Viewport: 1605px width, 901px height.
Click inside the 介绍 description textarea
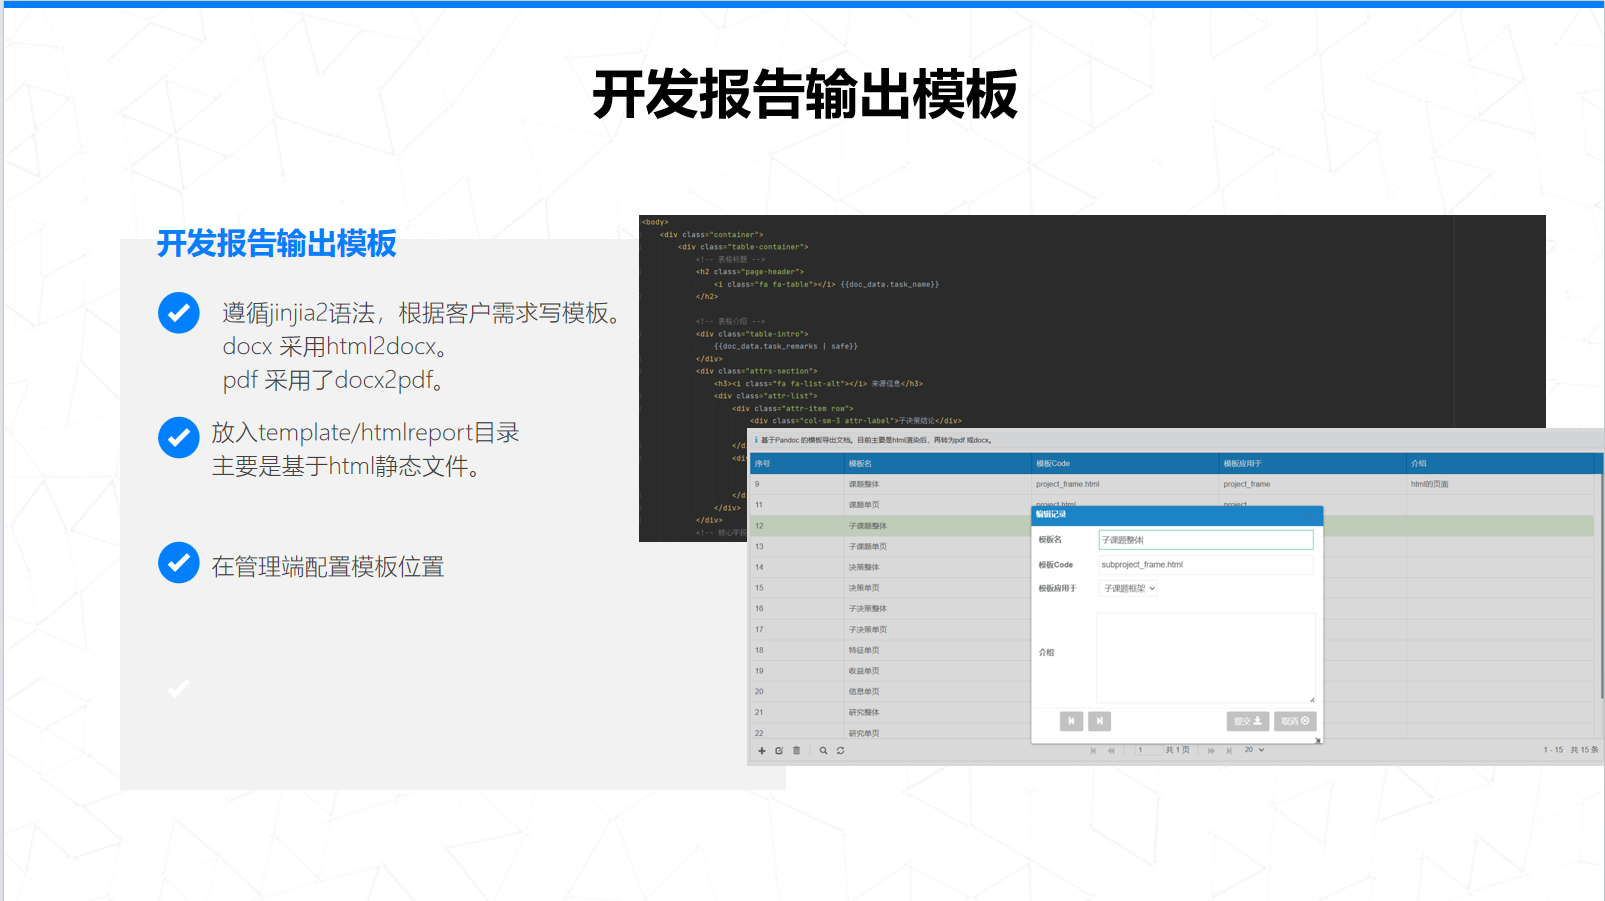pyautogui.click(x=1205, y=655)
